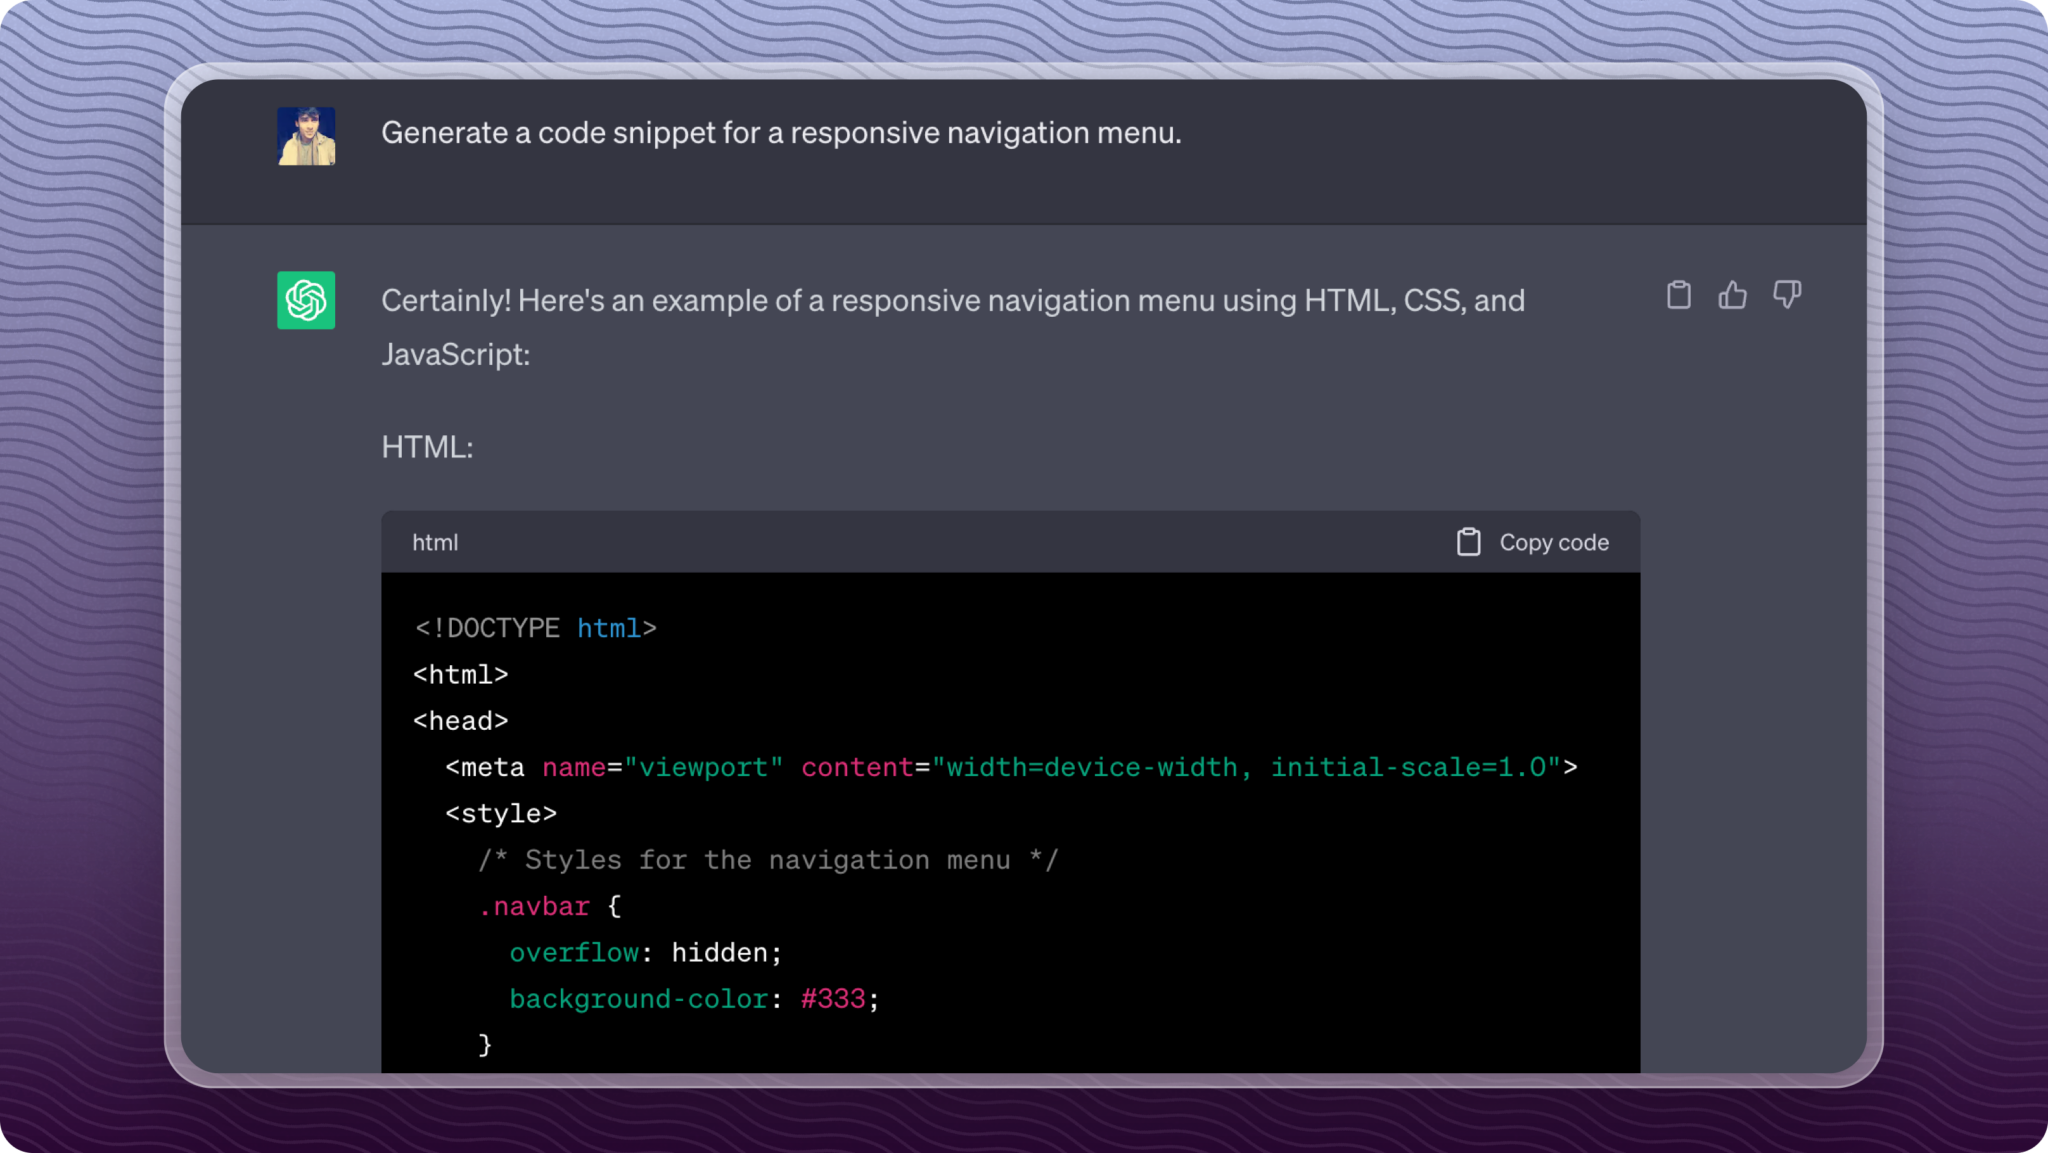
Task: Toggle positive feedback on the assistant message
Action: pos(1733,294)
